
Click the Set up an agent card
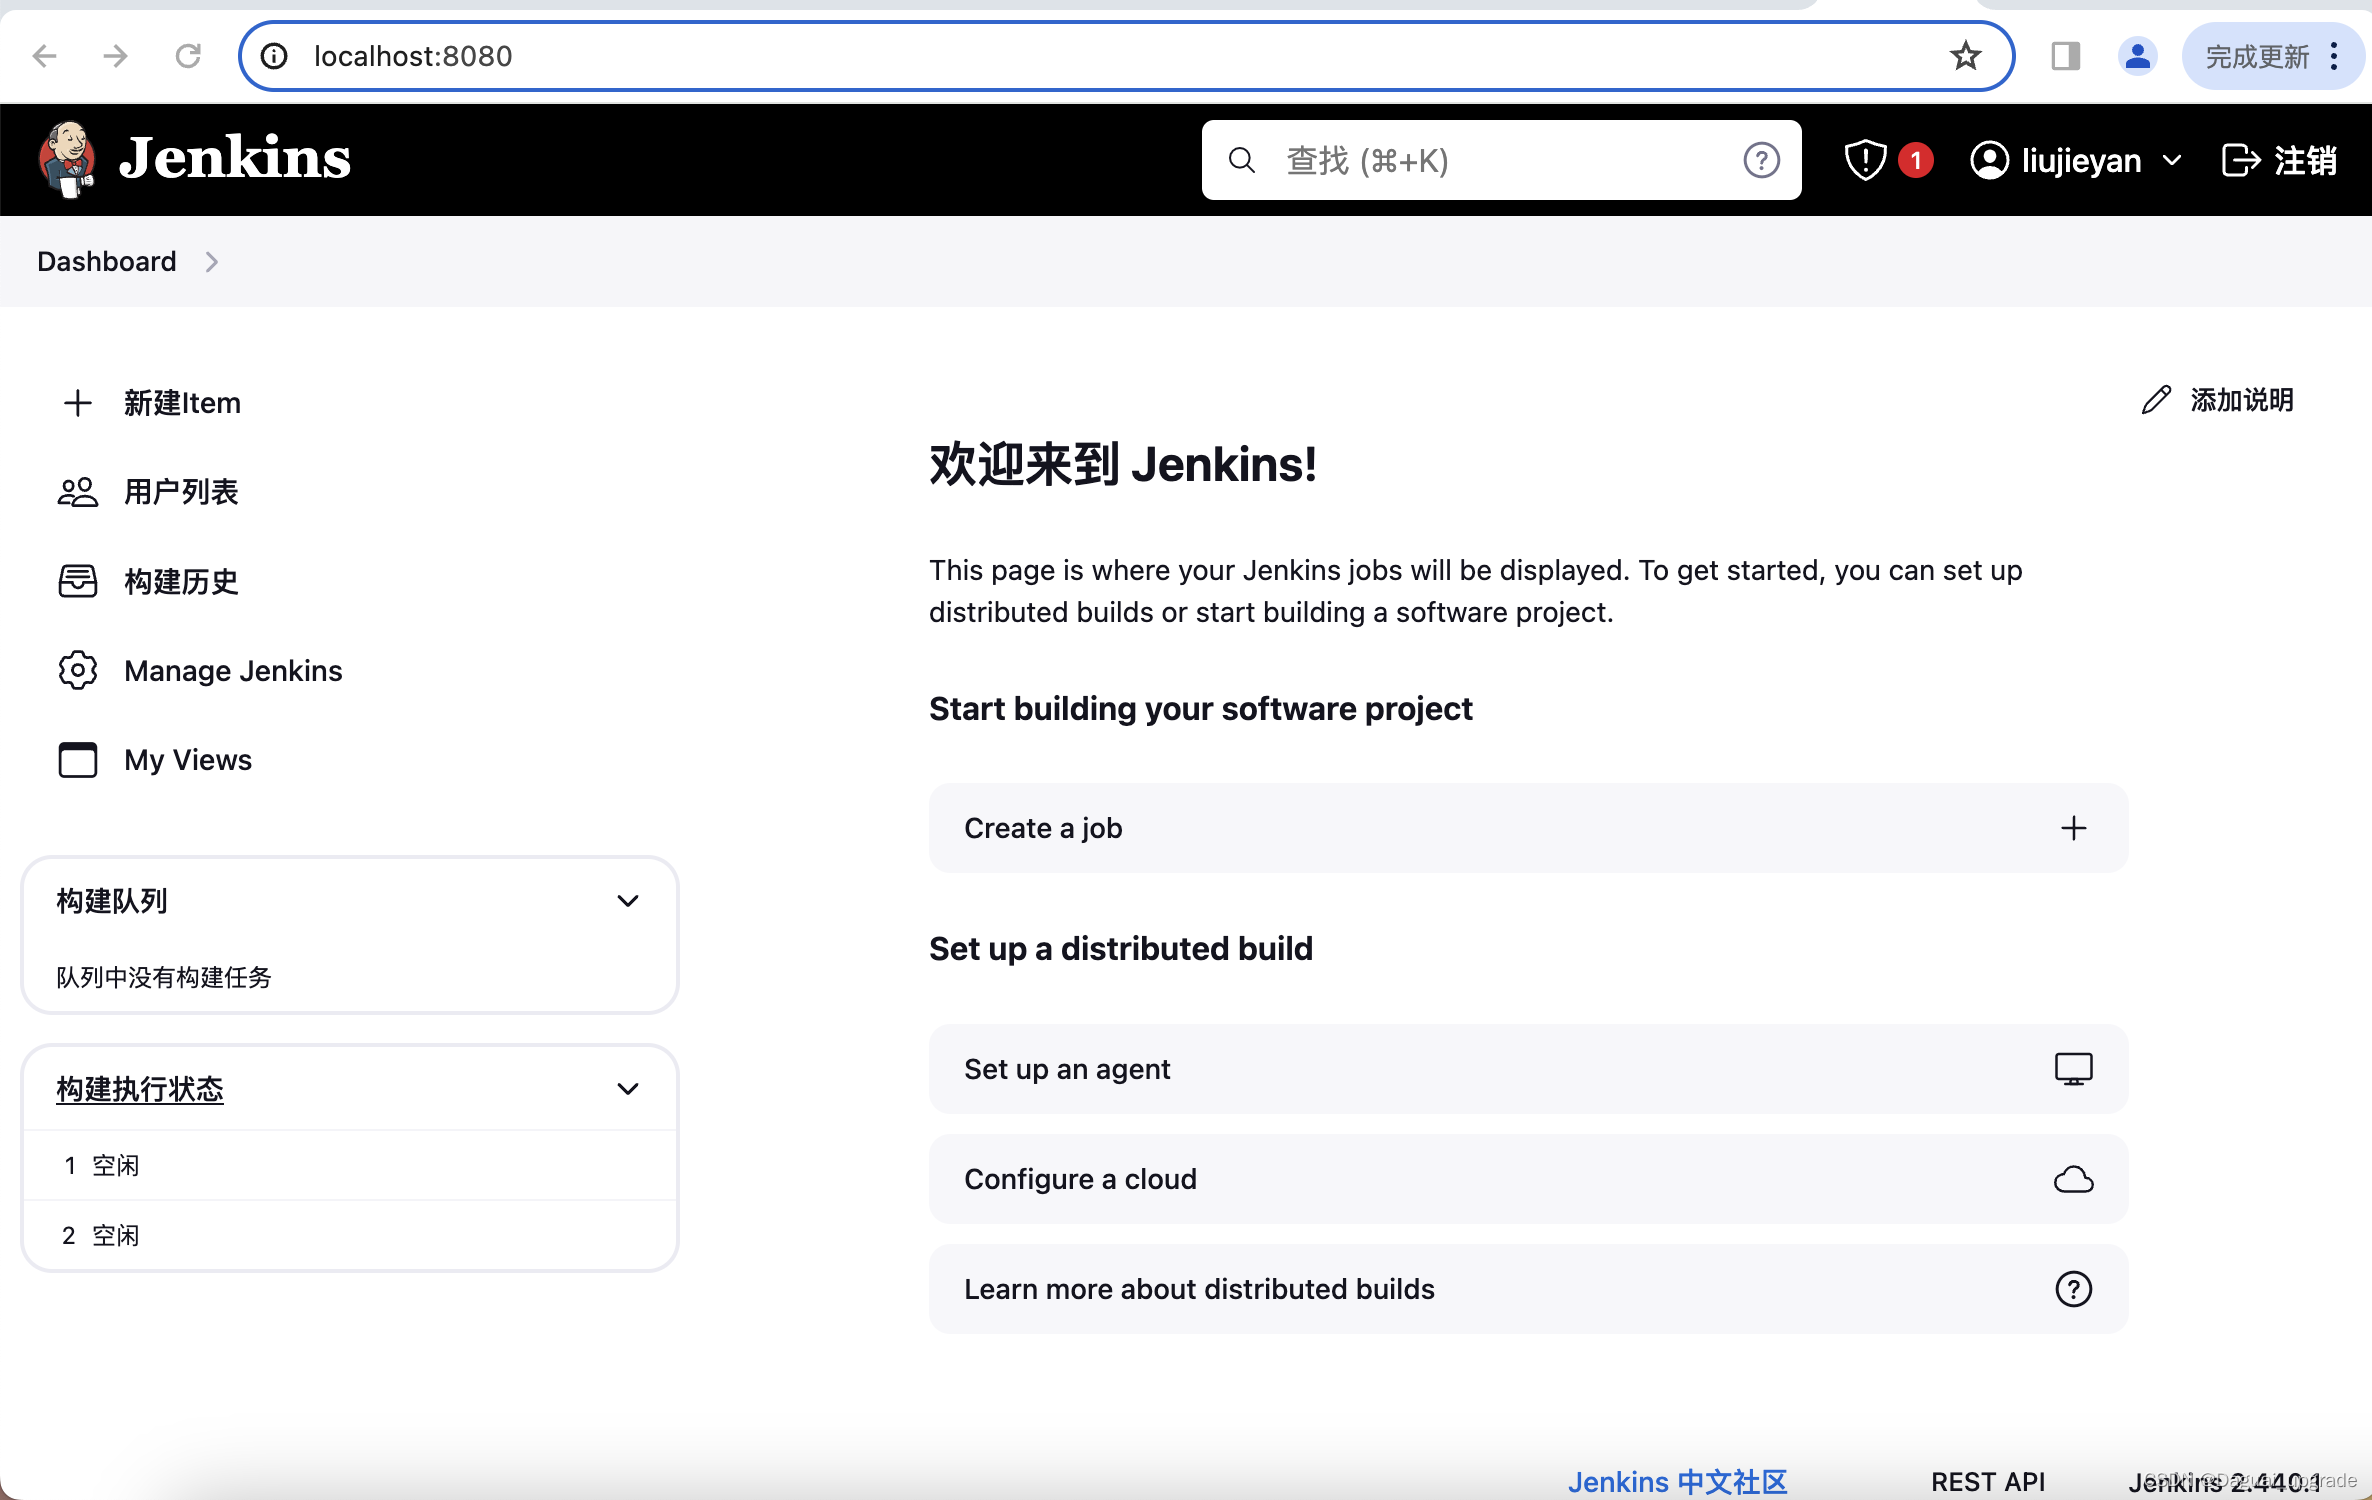click(x=1528, y=1069)
